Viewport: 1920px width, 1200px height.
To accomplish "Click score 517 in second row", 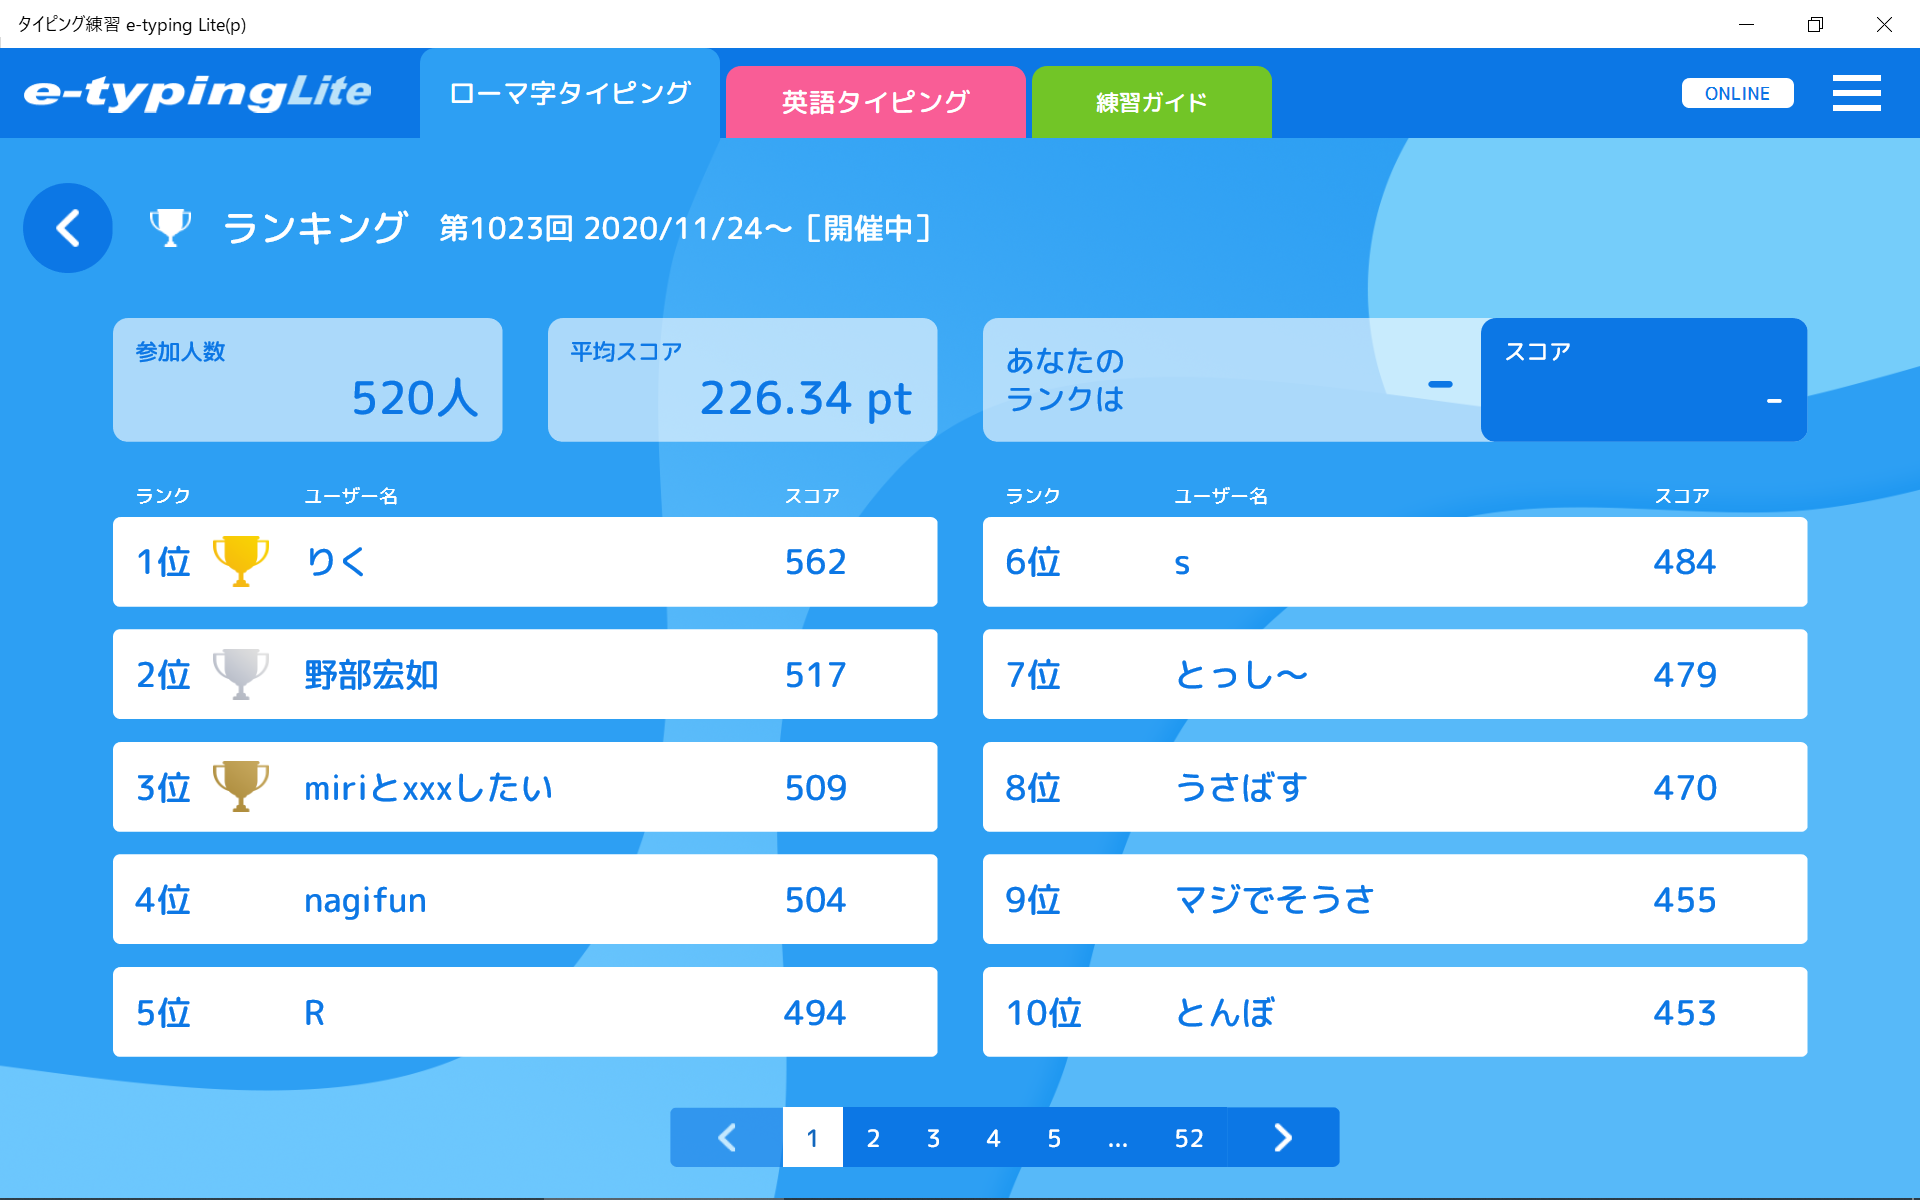I will (x=815, y=675).
